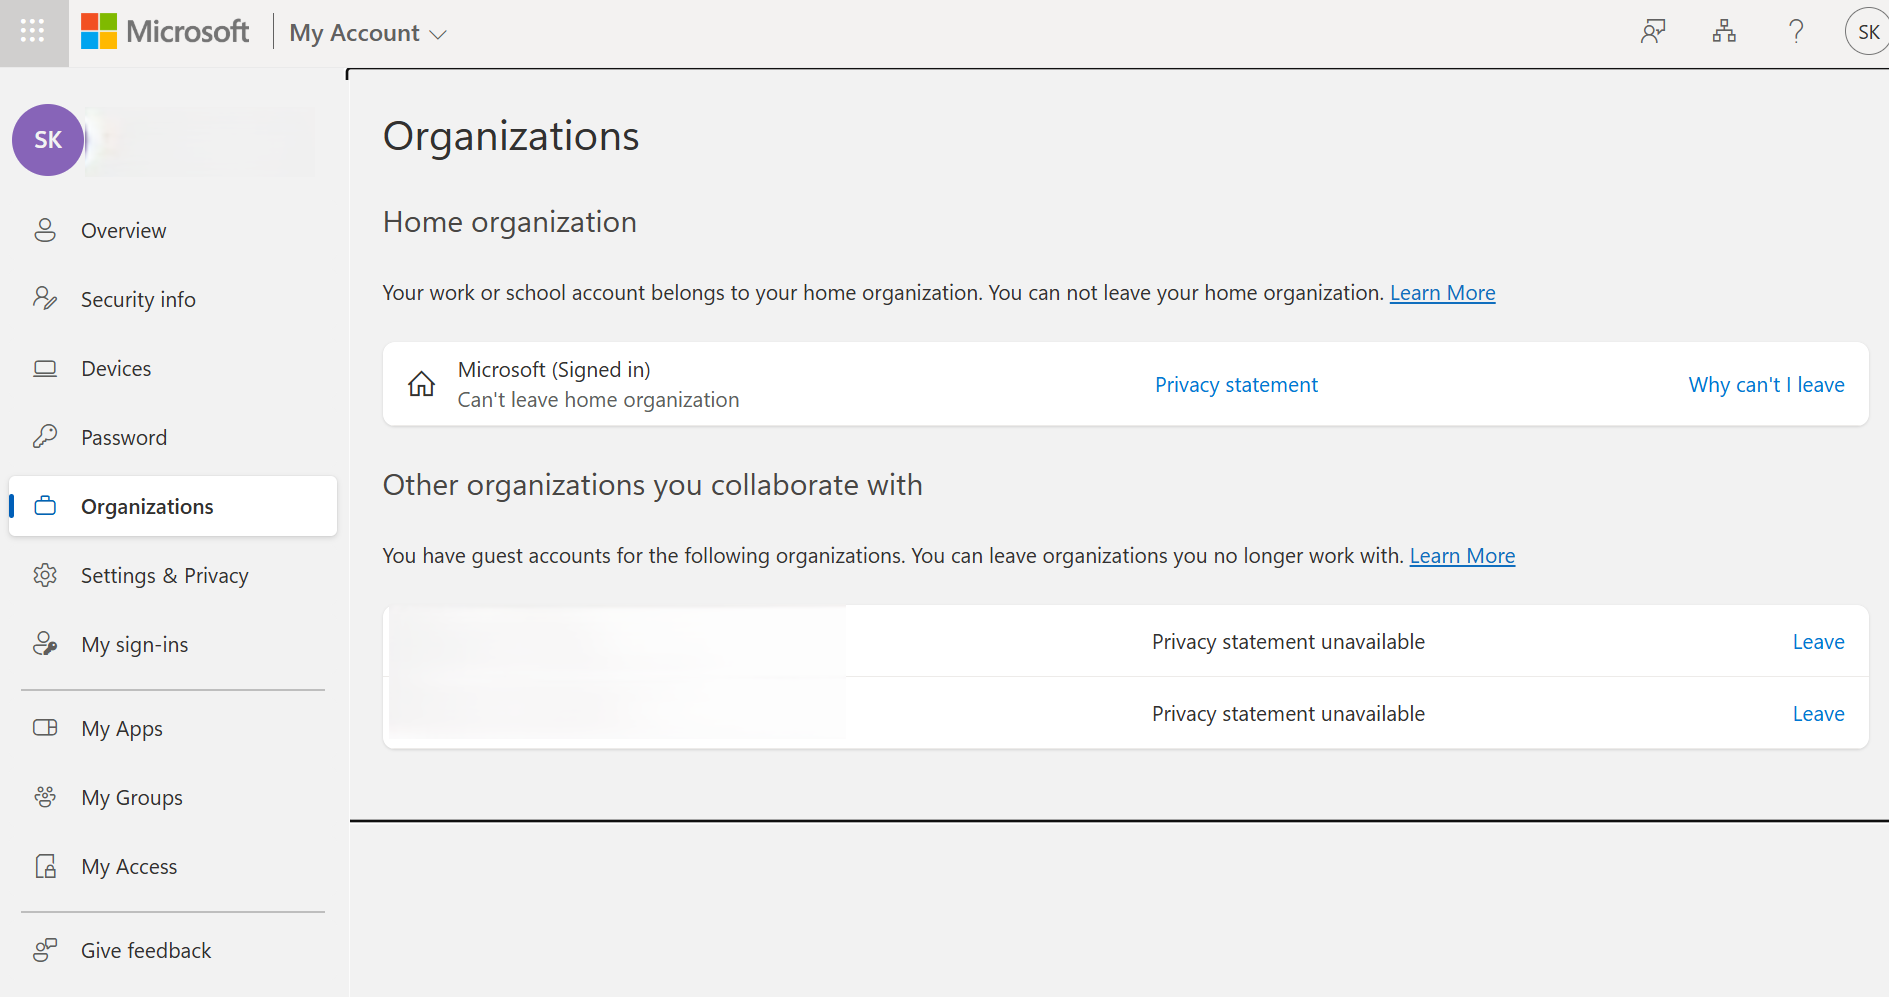The height and width of the screenshot is (997, 1889).
Task: Select the Settings & Privacy gear icon
Action: (45, 575)
